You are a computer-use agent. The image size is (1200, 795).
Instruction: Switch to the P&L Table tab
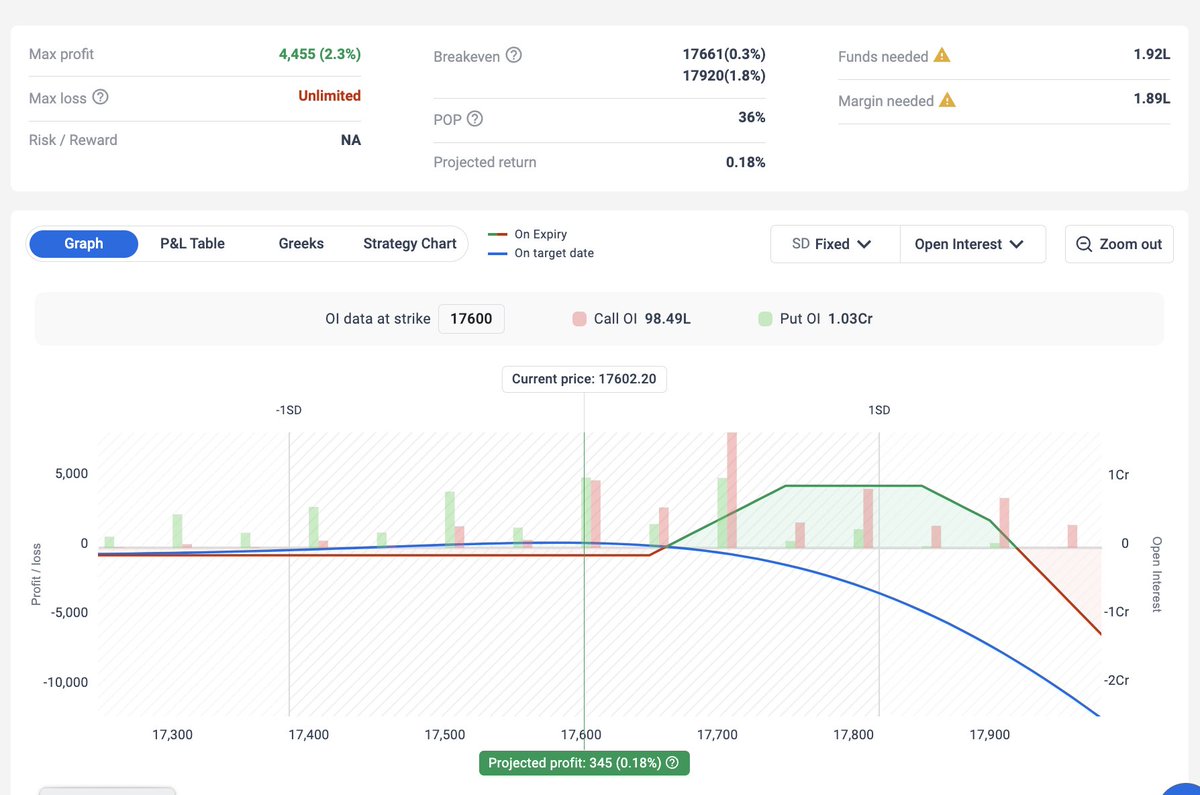coord(193,243)
